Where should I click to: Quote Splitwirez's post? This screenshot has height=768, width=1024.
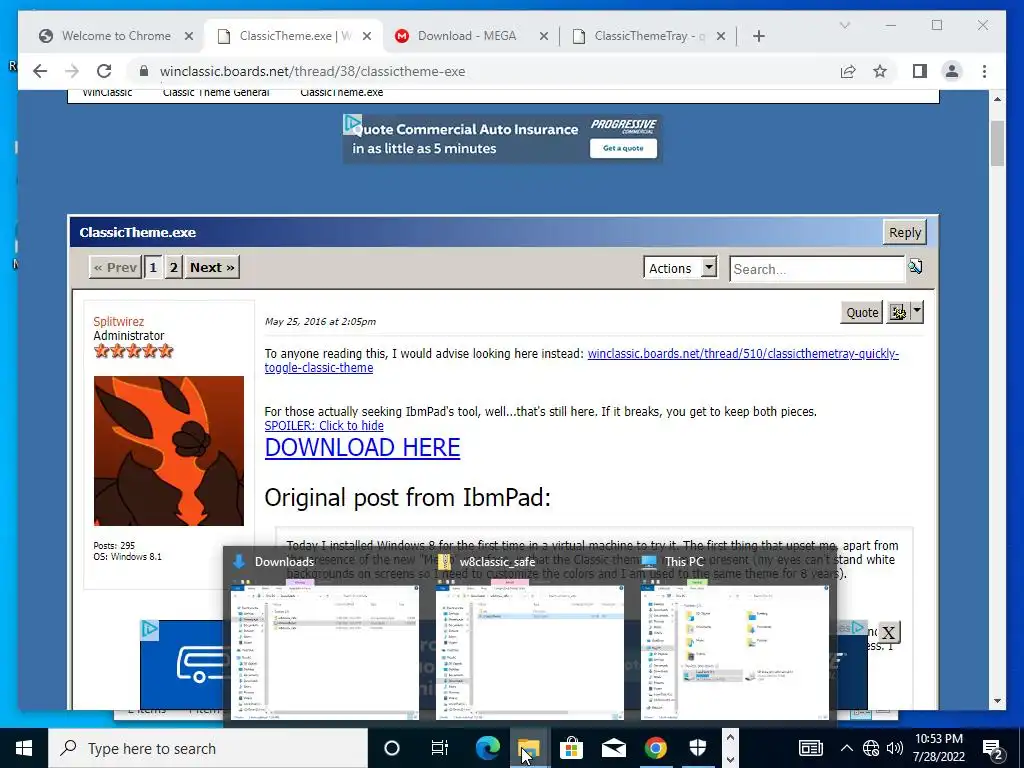(862, 312)
